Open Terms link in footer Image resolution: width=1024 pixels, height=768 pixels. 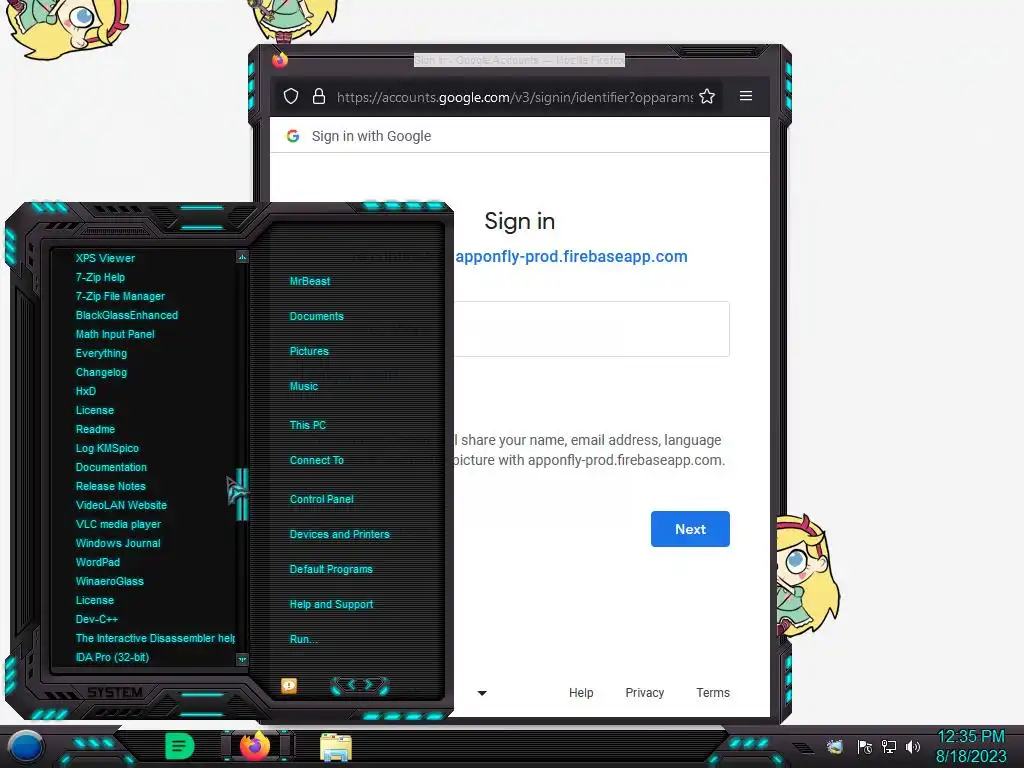(x=712, y=692)
